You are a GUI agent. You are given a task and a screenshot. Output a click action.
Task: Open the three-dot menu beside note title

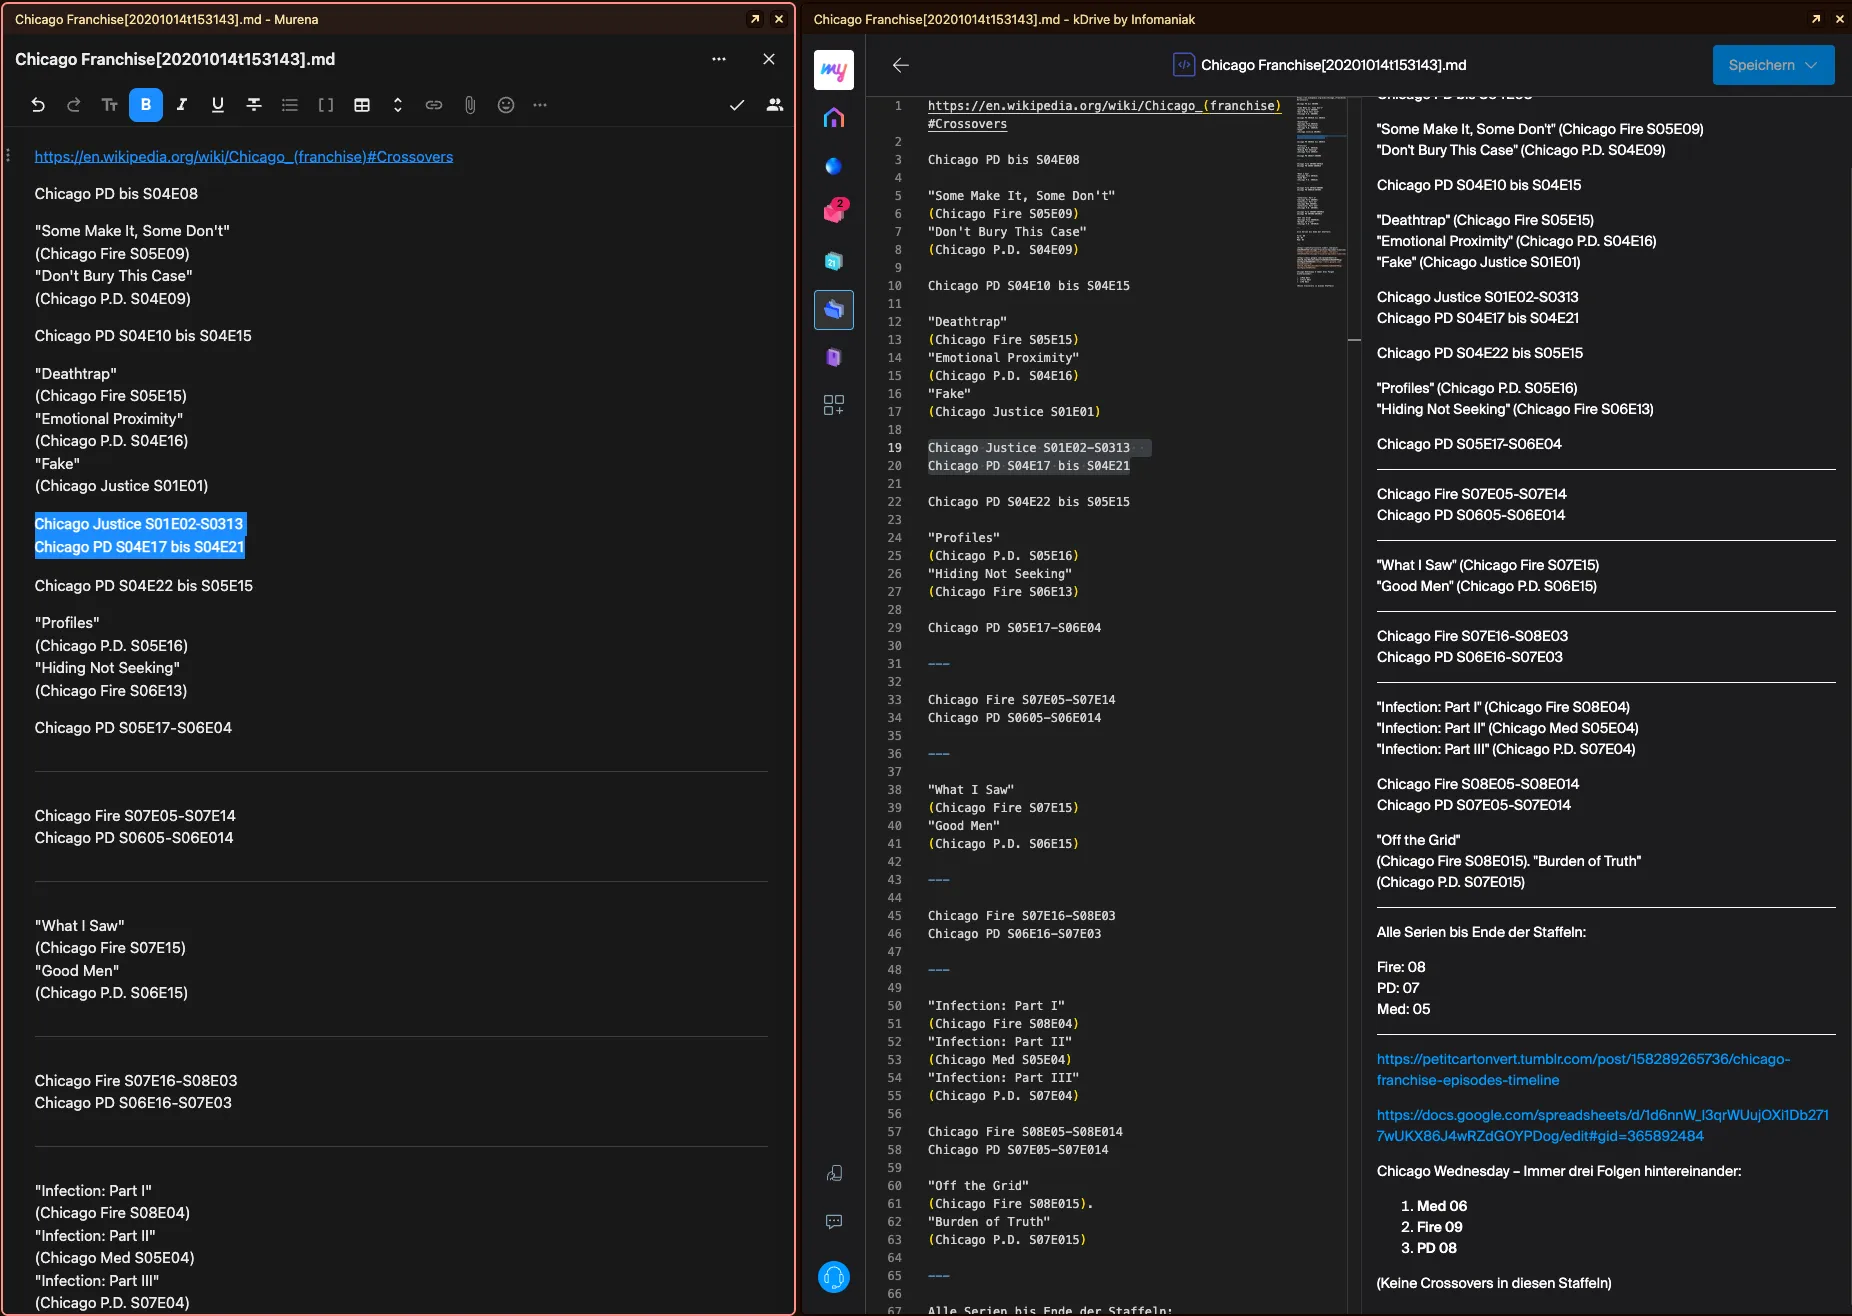[718, 59]
